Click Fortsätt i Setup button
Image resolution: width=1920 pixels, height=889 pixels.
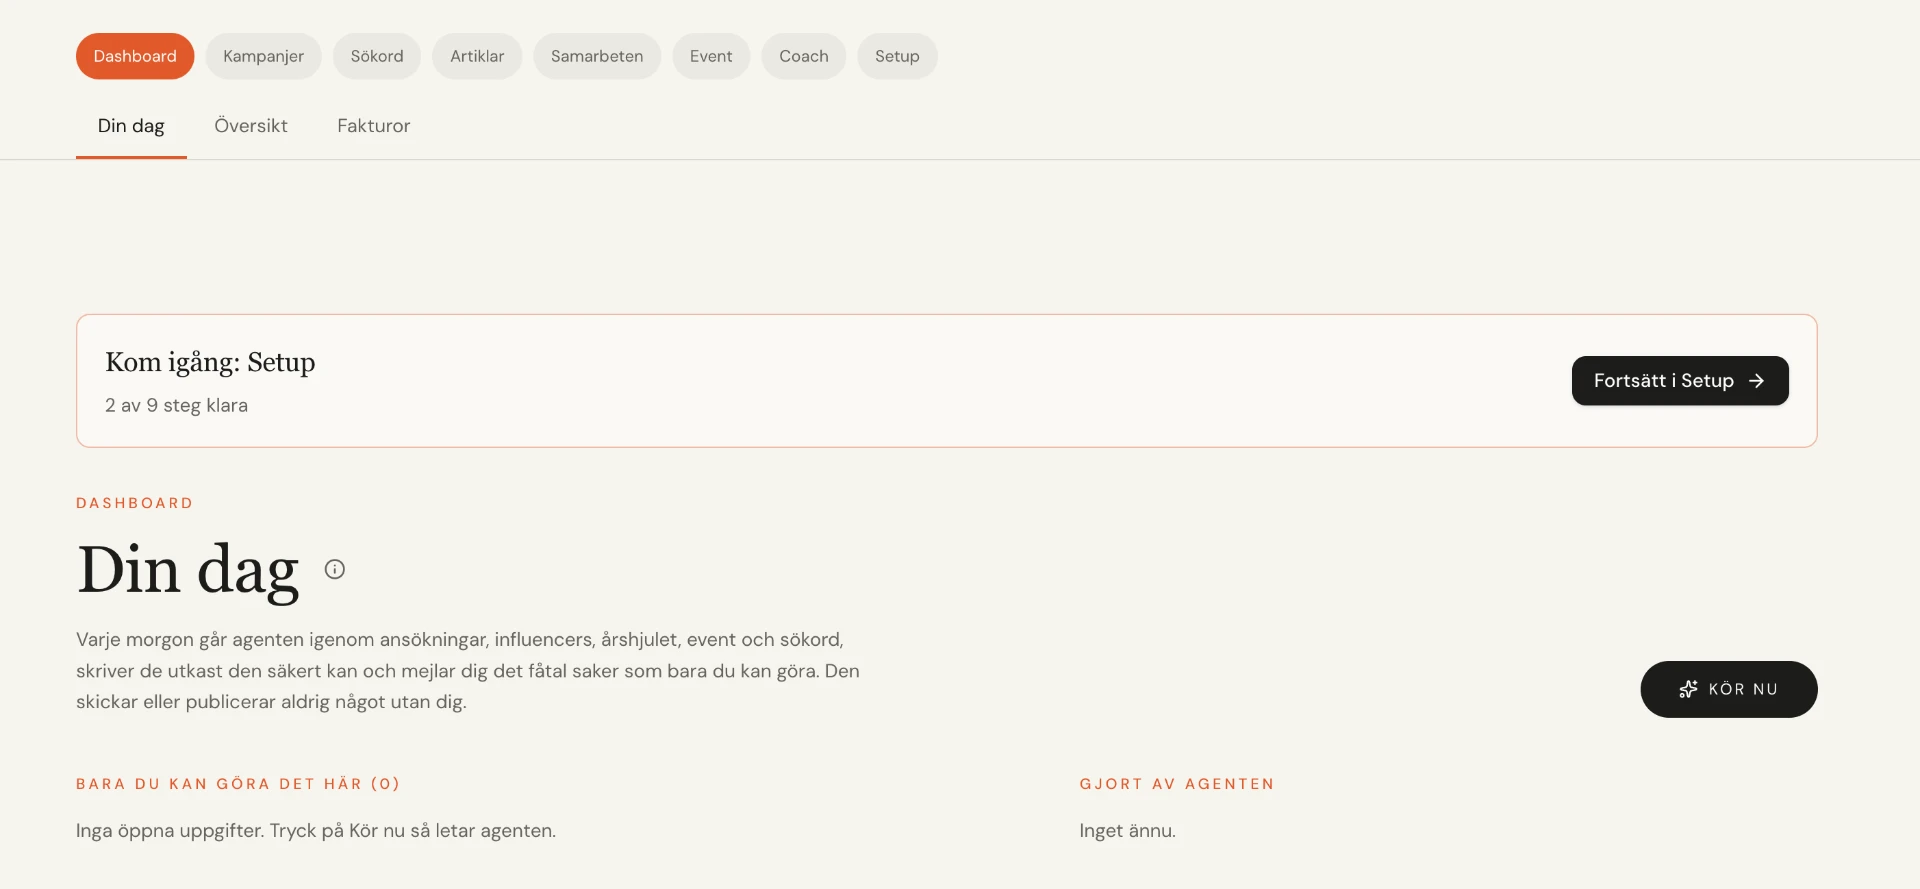(x=1680, y=381)
